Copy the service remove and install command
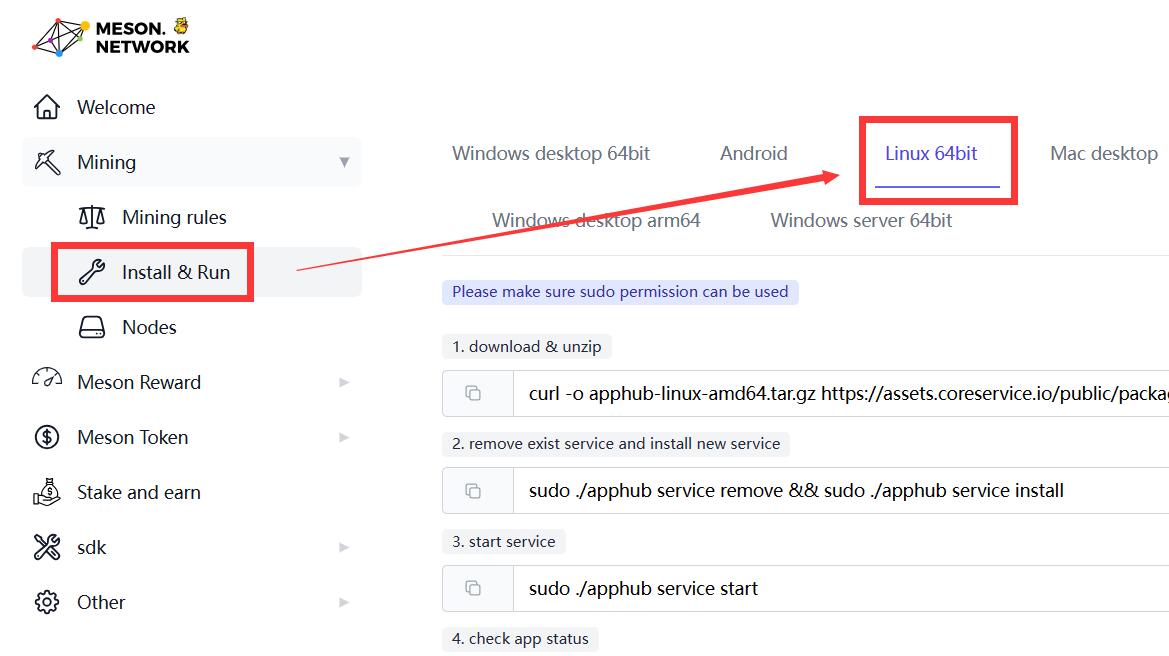Viewport: 1169px width, 656px height. (x=473, y=491)
